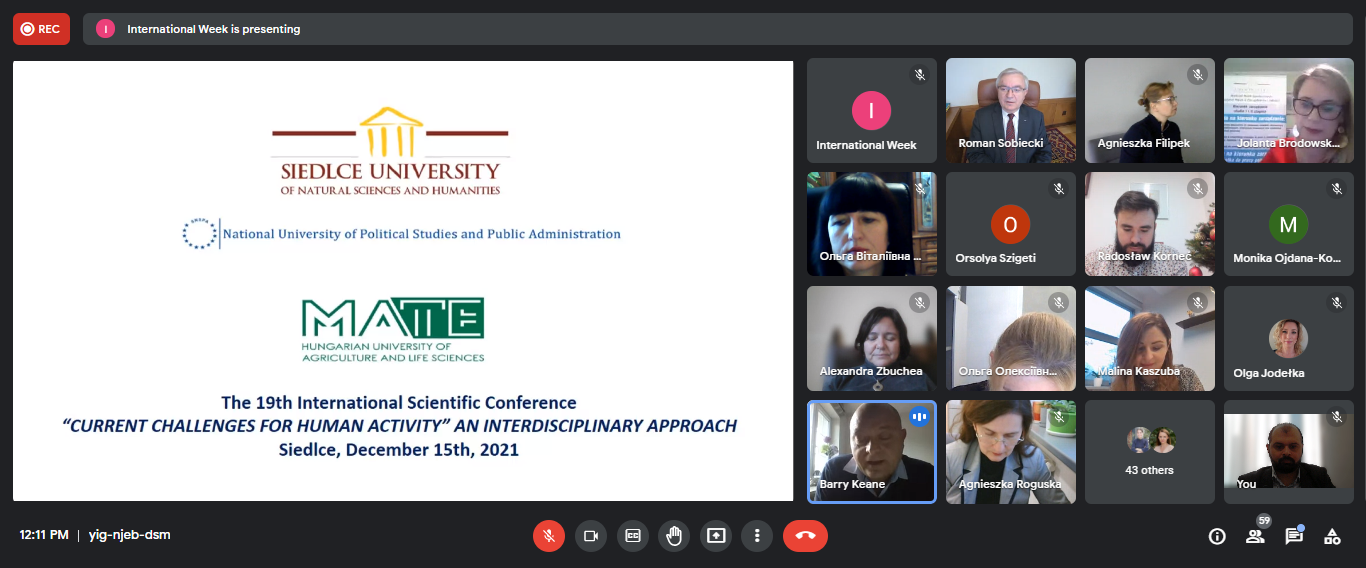Select your own video tile labeled You

point(1289,452)
